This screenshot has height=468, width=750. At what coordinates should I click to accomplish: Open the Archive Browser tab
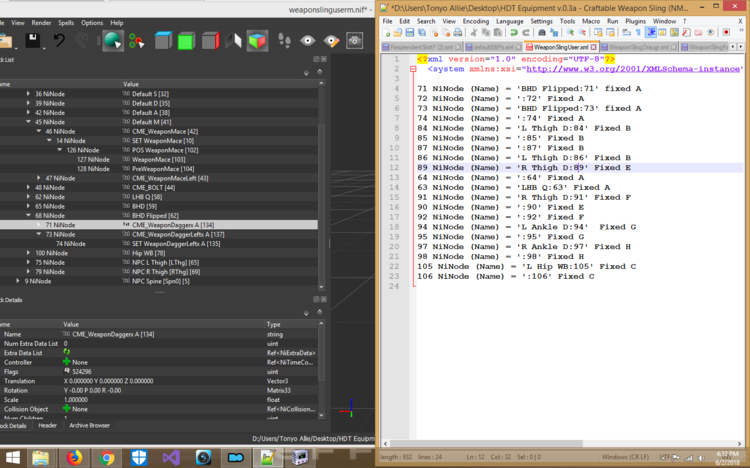(89, 425)
